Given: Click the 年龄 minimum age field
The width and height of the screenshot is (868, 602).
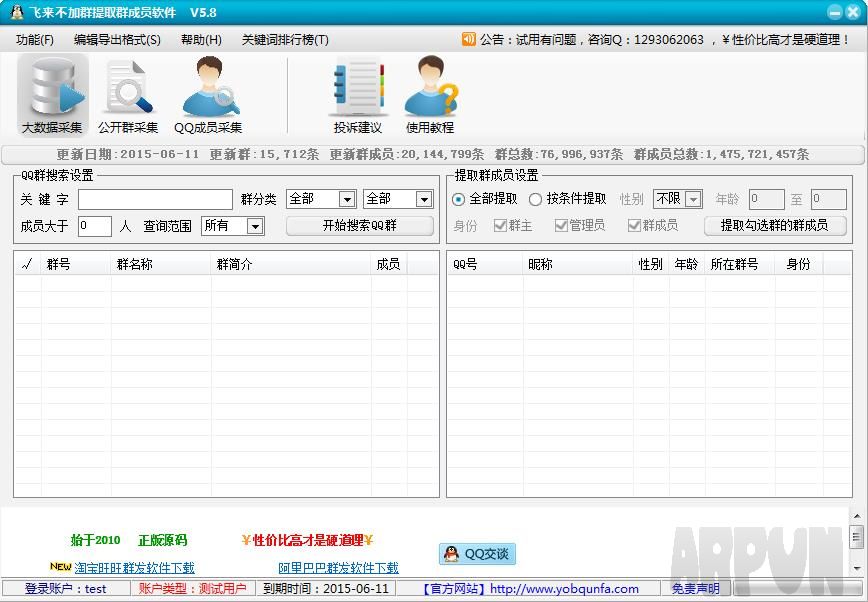Looking at the screenshot, I should coord(767,199).
